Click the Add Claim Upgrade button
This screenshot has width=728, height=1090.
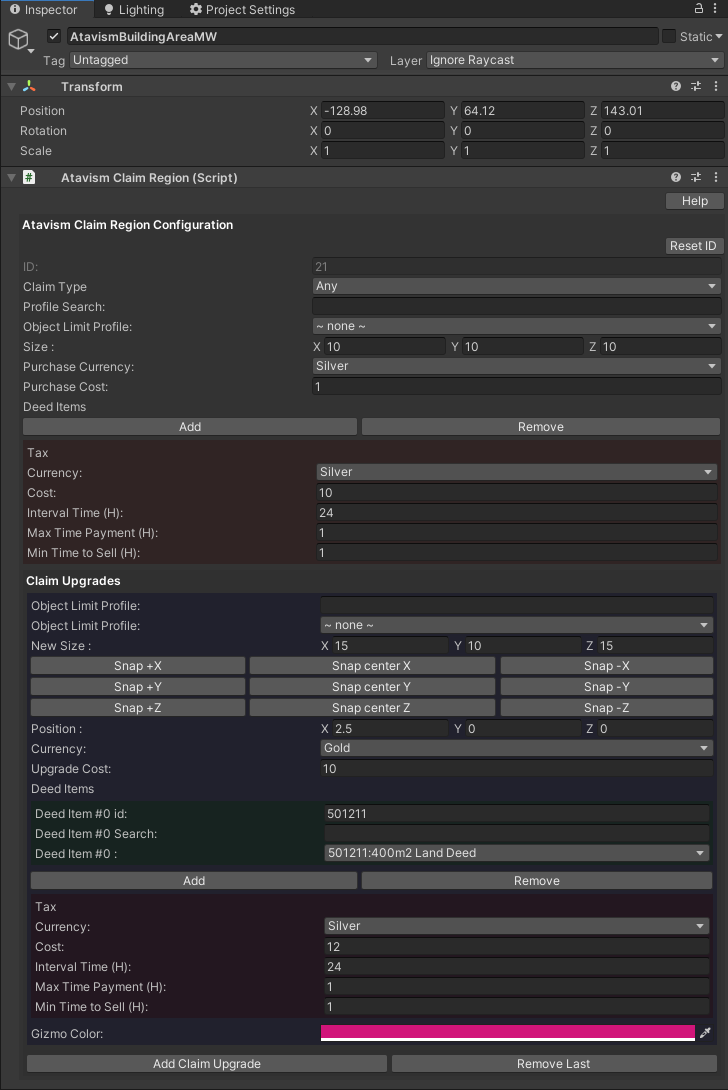tap(207, 1064)
